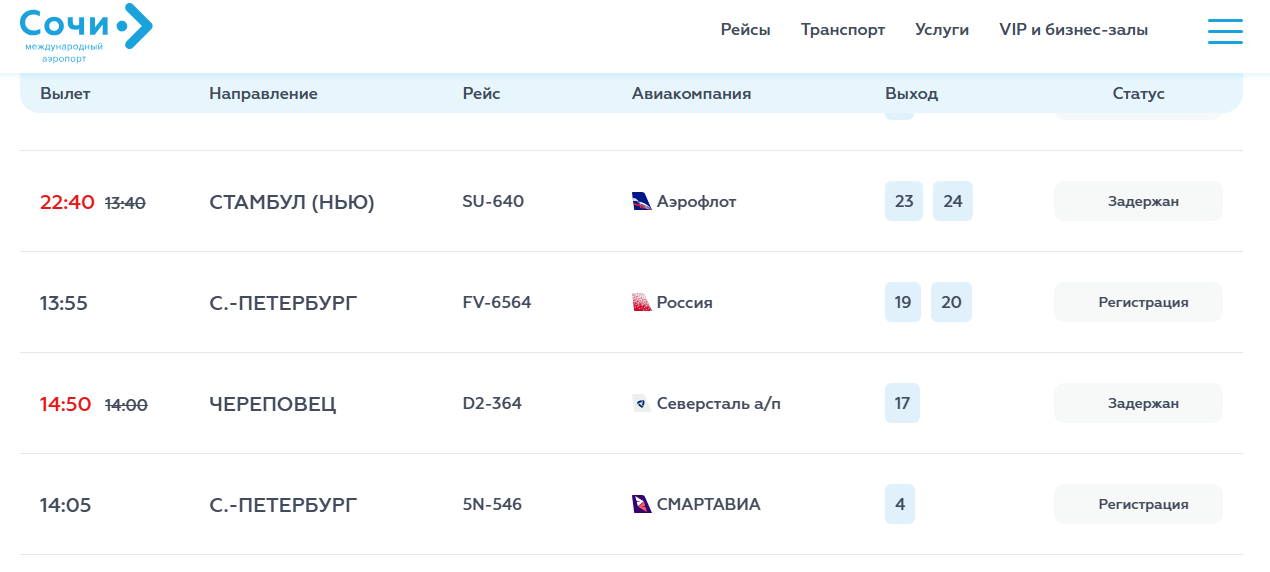Open flight number SU-640 details
Image resolution: width=1270 pixels, height=572 pixels.
click(x=493, y=201)
